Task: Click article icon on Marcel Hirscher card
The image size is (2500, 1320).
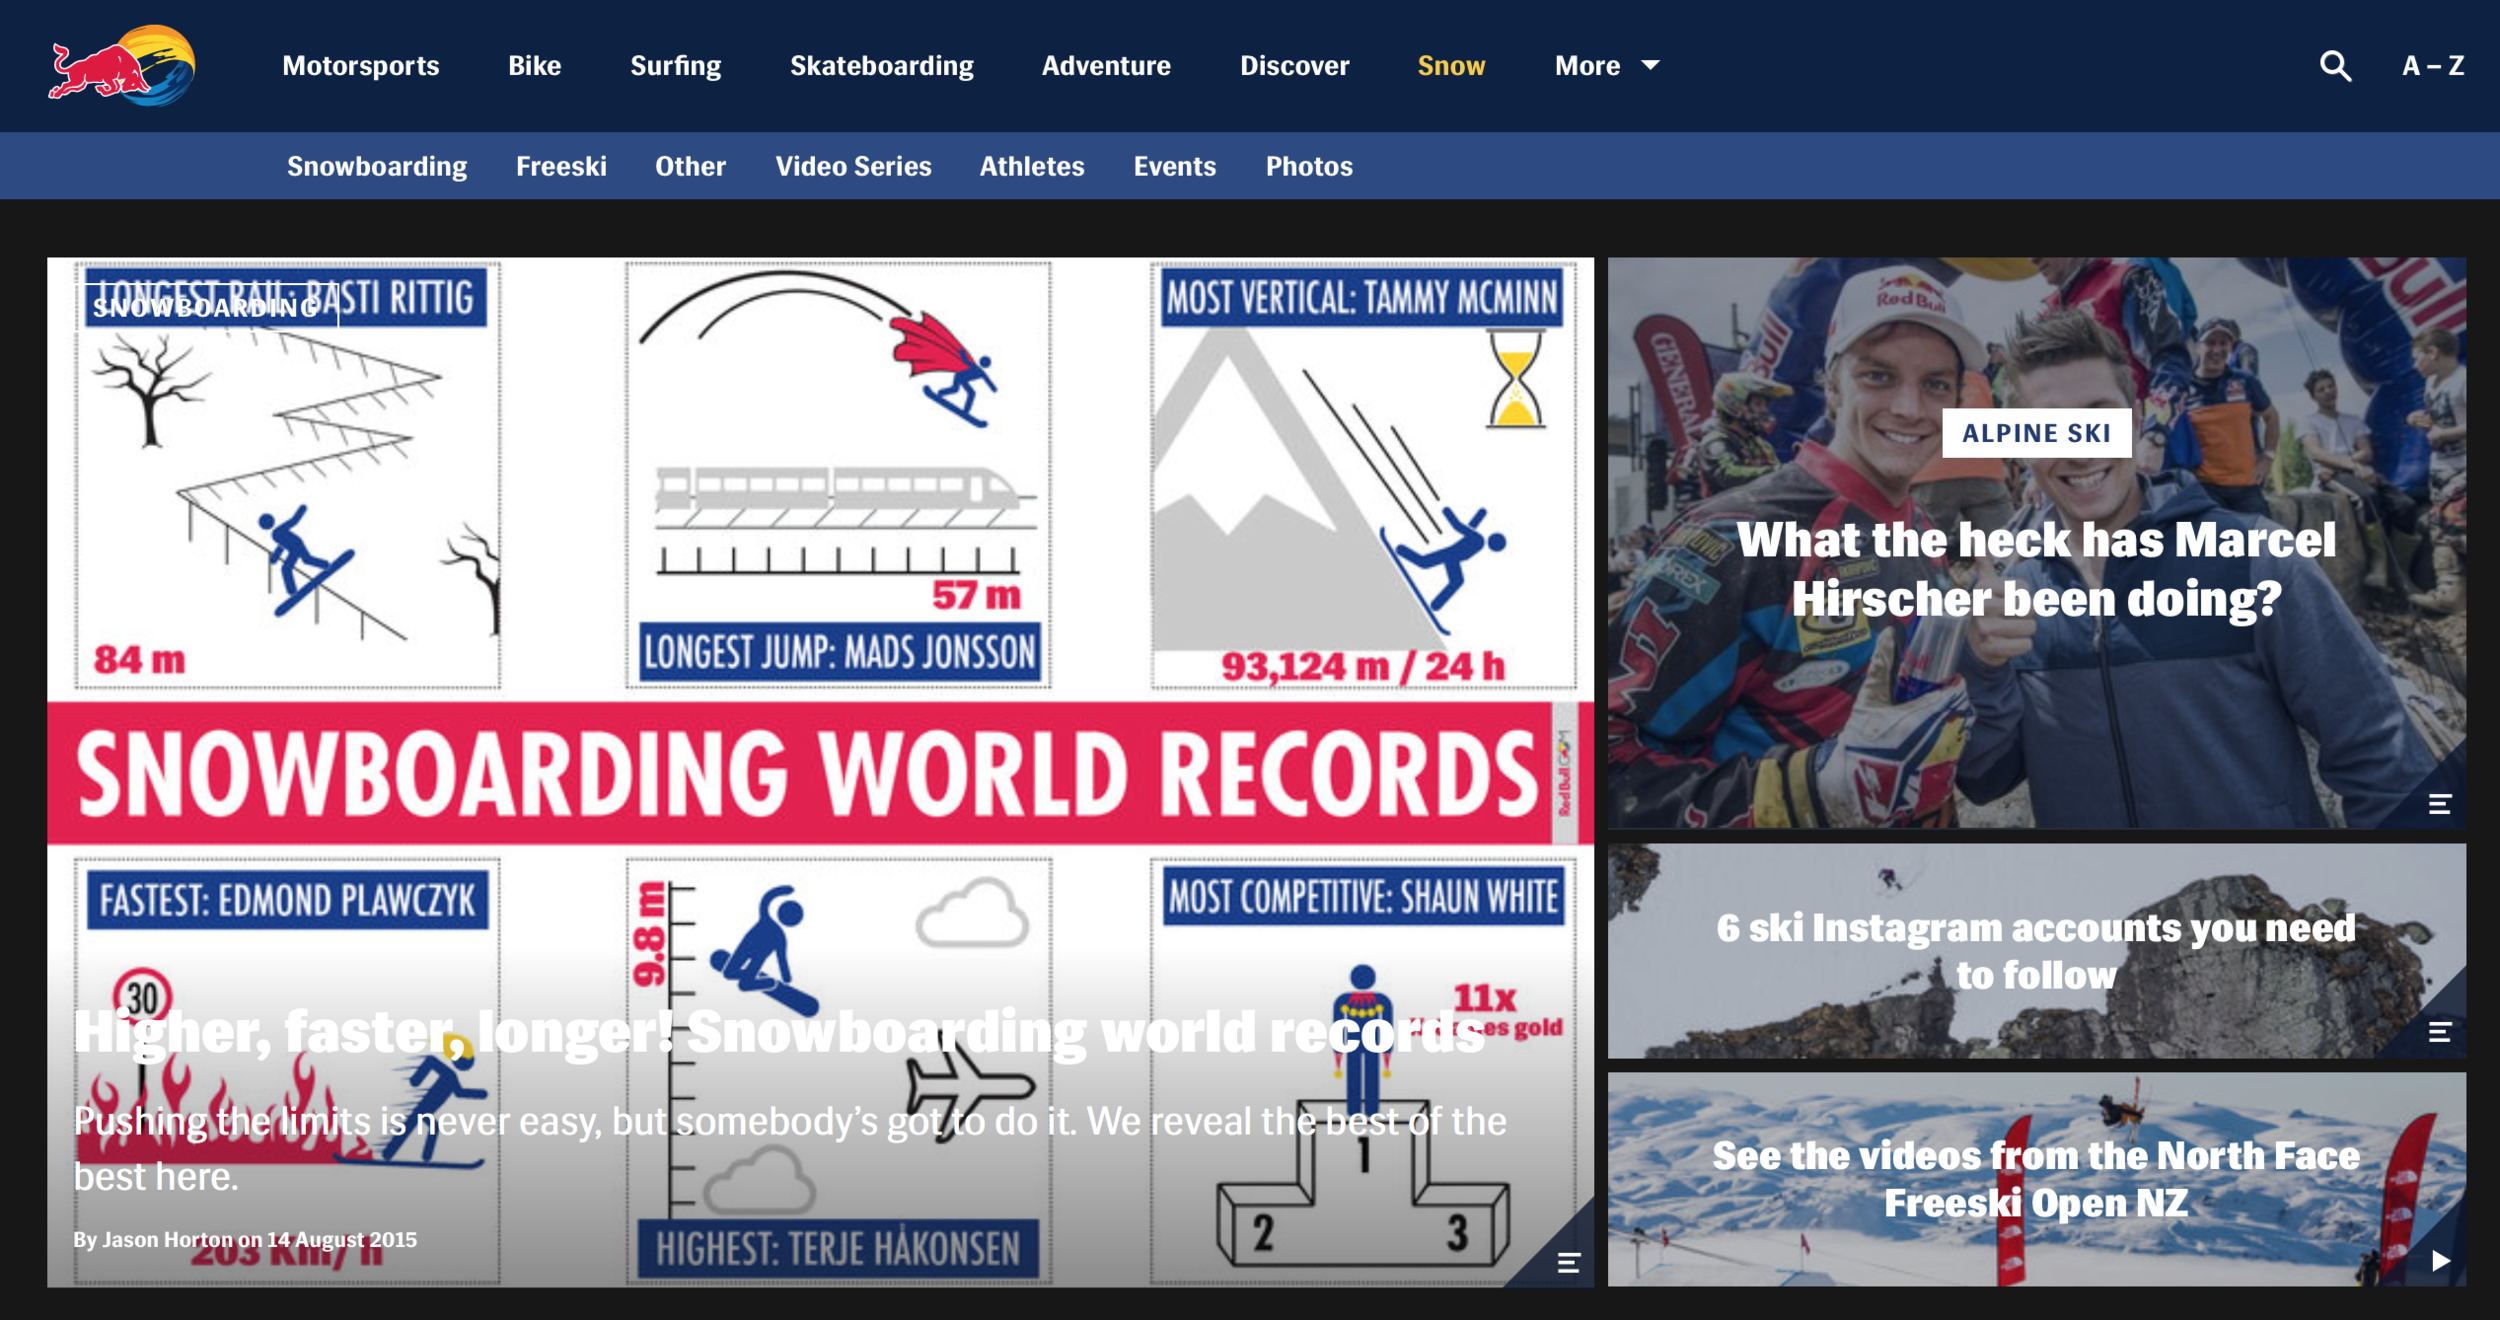Action: click(x=2439, y=804)
